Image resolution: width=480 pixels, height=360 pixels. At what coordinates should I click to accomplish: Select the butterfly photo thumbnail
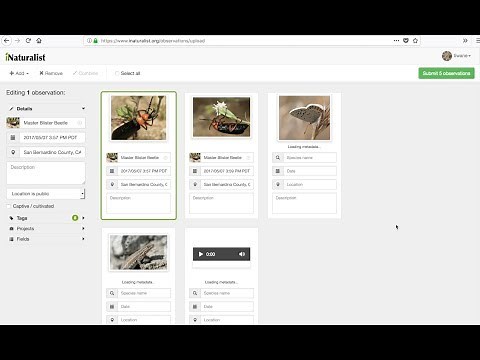click(304, 118)
